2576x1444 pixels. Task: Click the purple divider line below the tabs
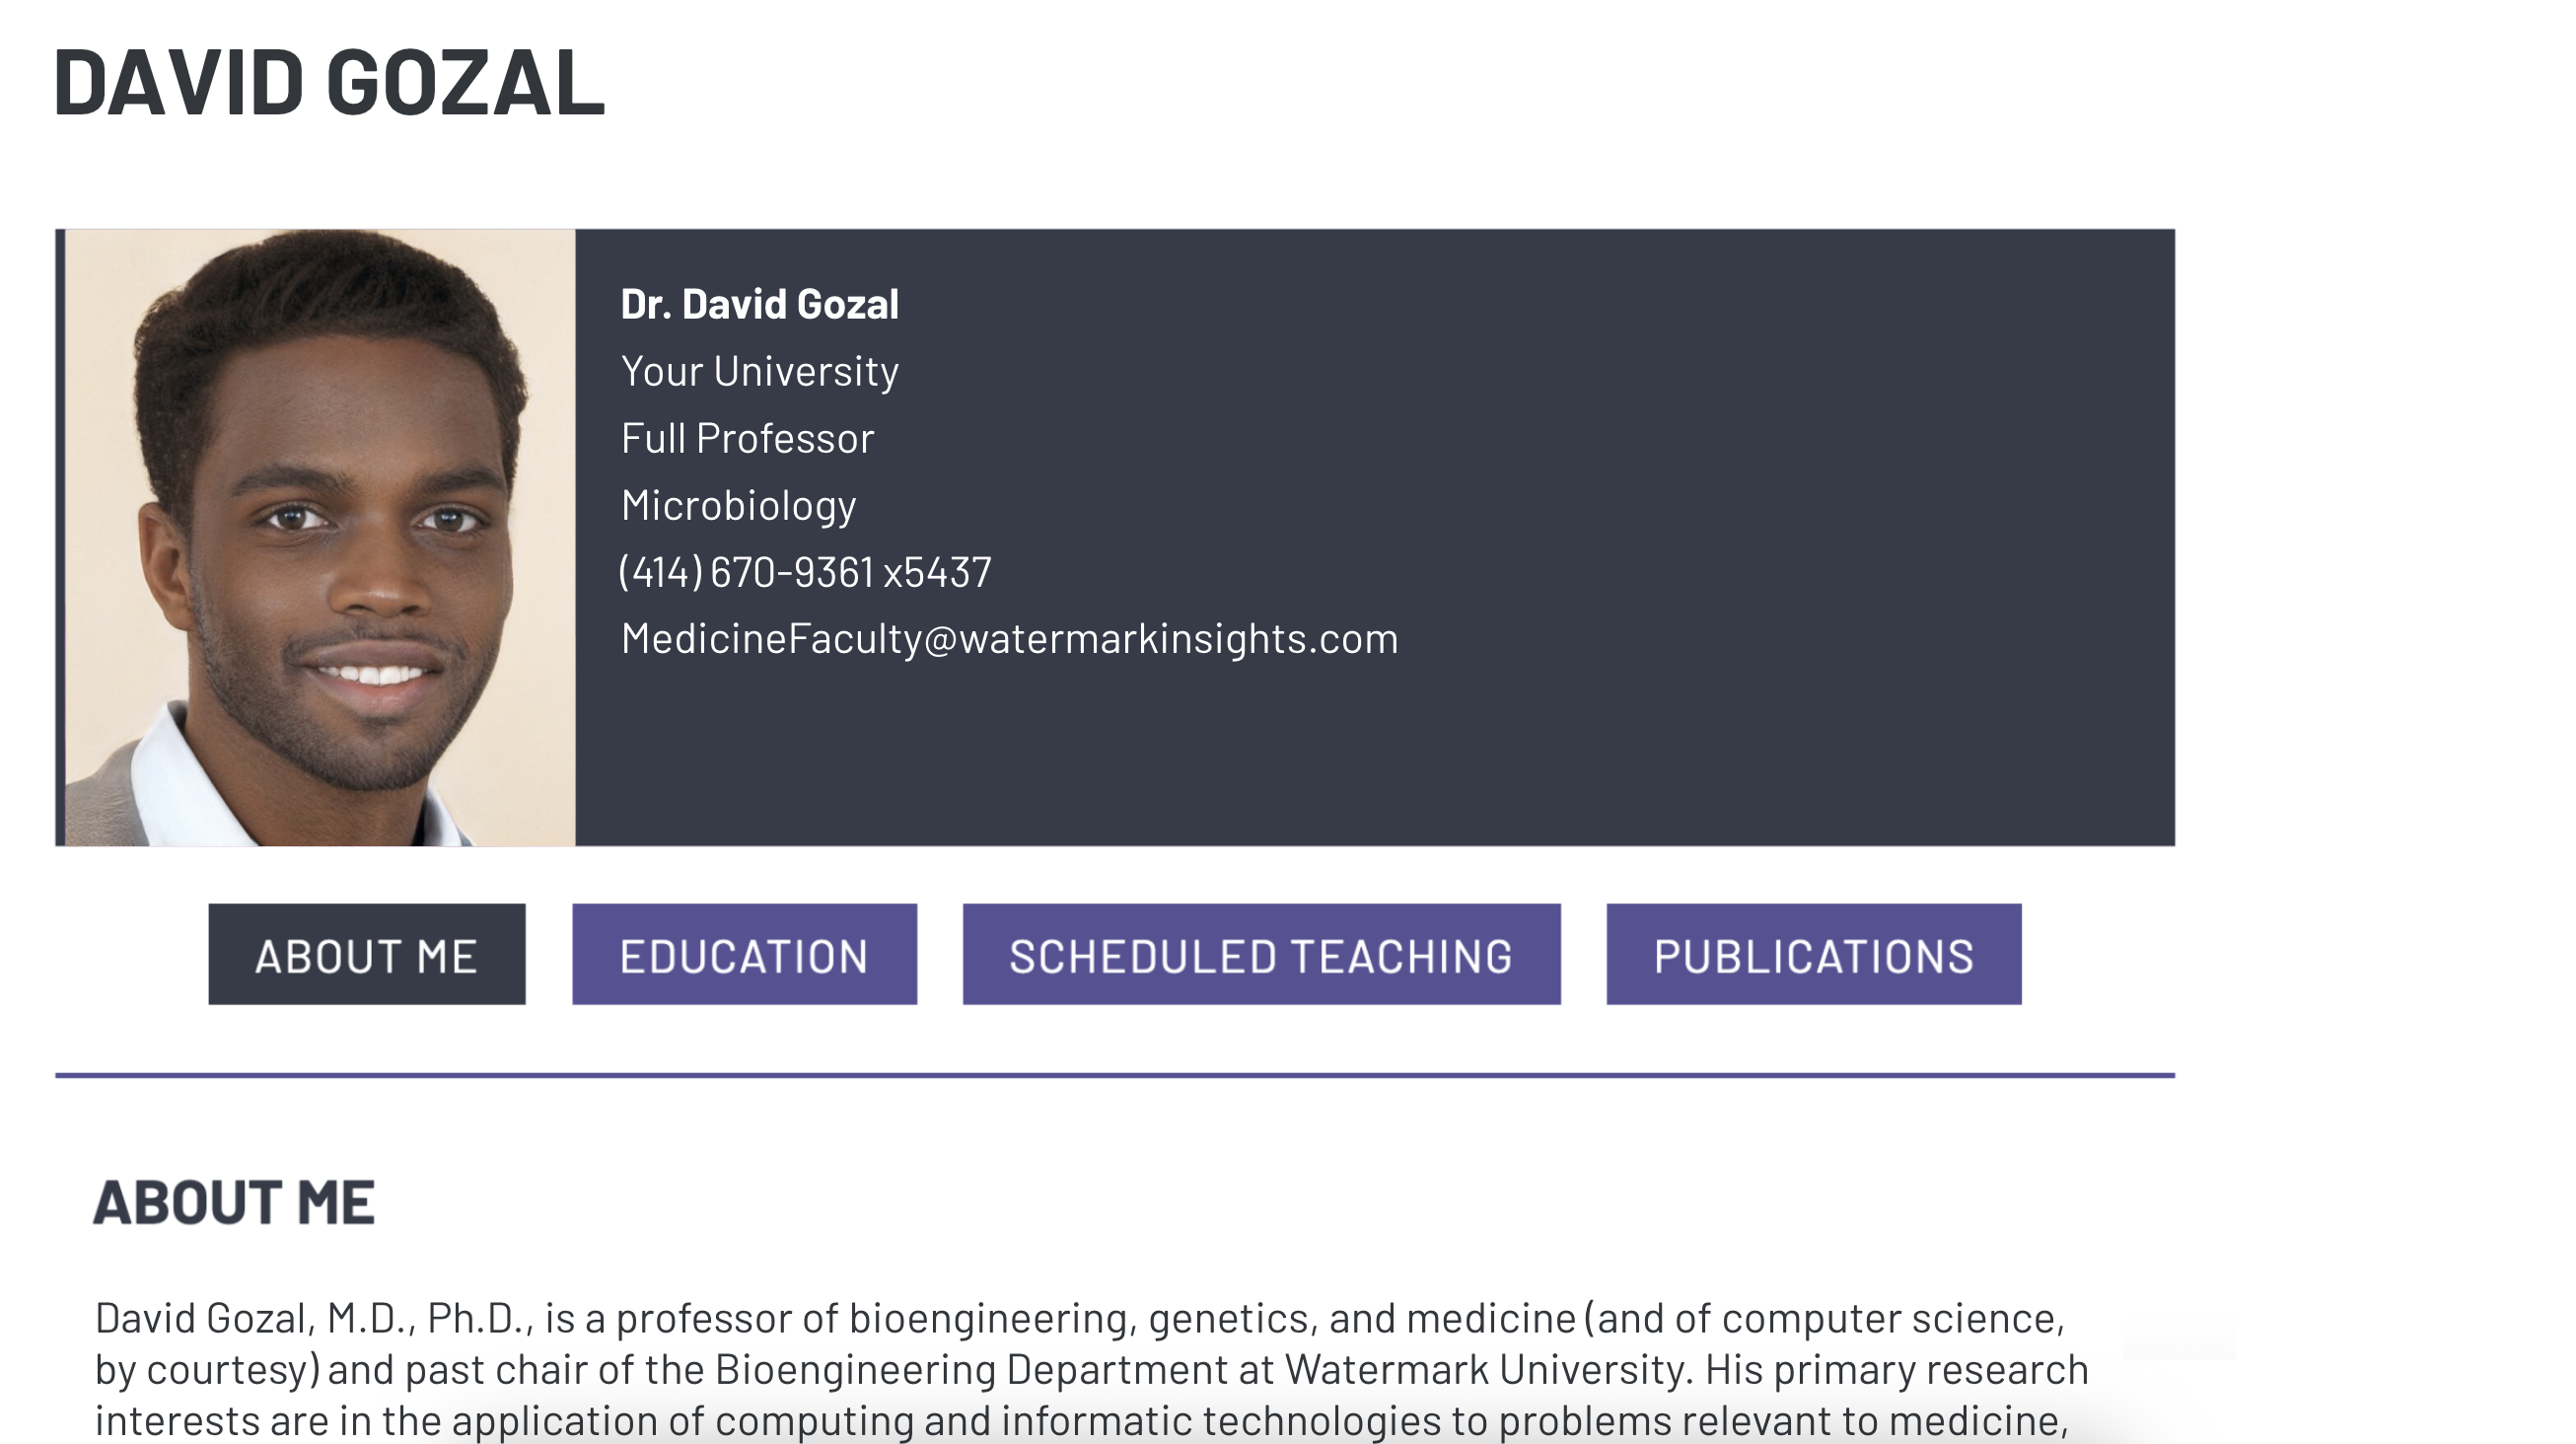click(1114, 1075)
